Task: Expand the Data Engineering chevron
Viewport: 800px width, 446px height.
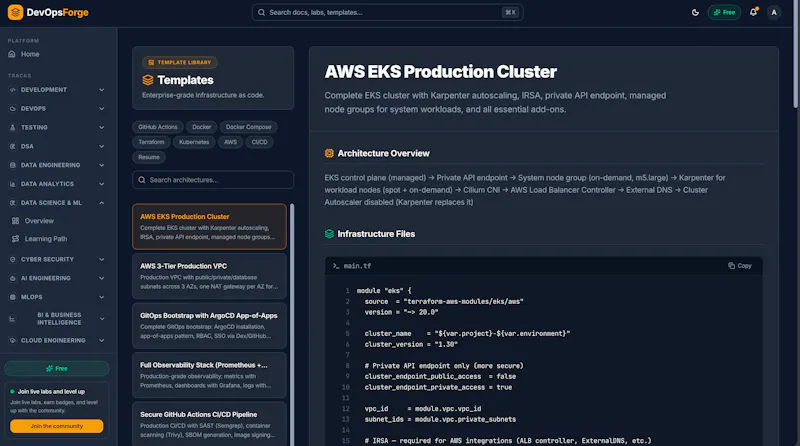Action: point(102,165)
